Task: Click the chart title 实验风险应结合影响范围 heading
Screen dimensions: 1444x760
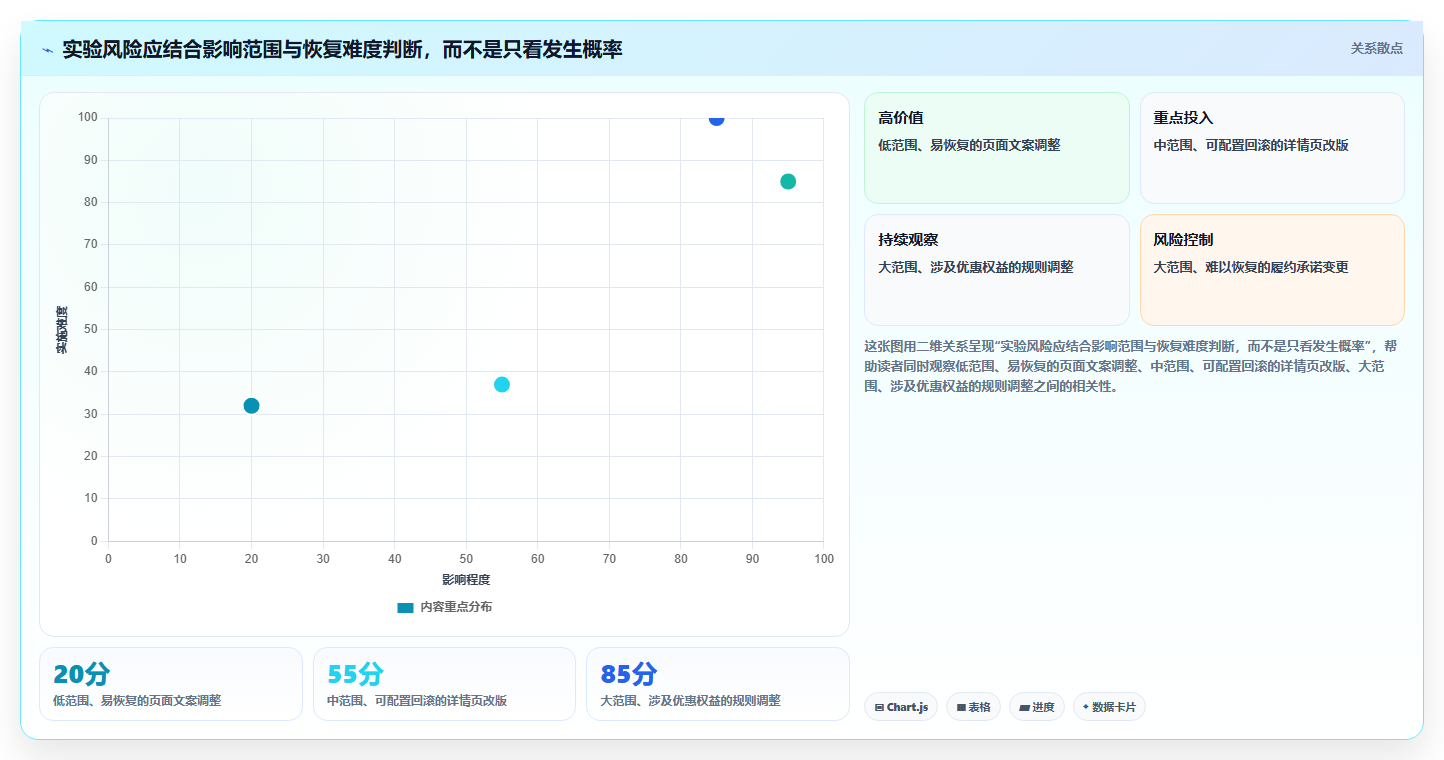Action: pos(342,49)
